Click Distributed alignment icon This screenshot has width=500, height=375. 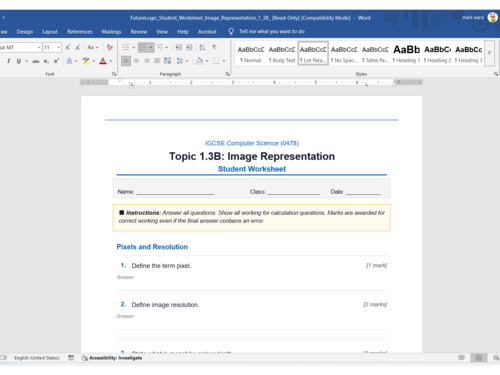point(167,61)
